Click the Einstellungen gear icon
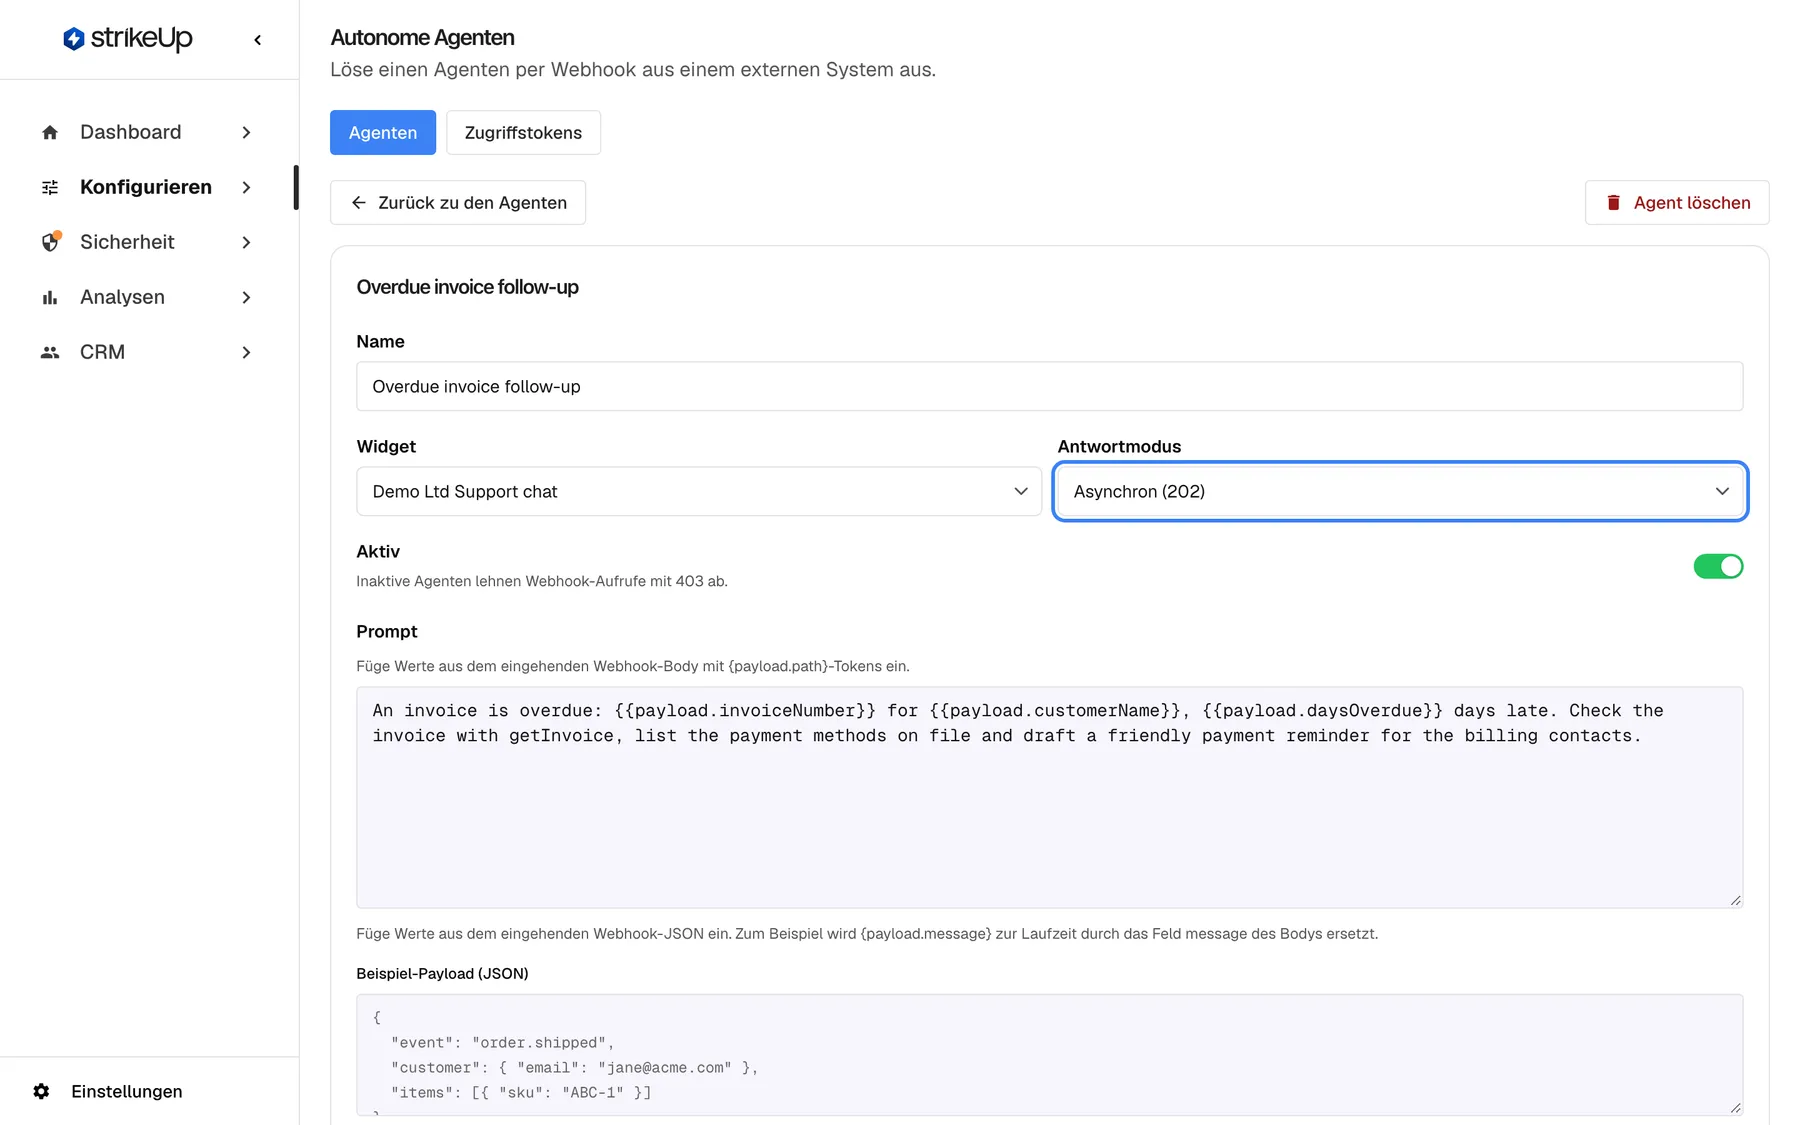 coord(41,1091)
